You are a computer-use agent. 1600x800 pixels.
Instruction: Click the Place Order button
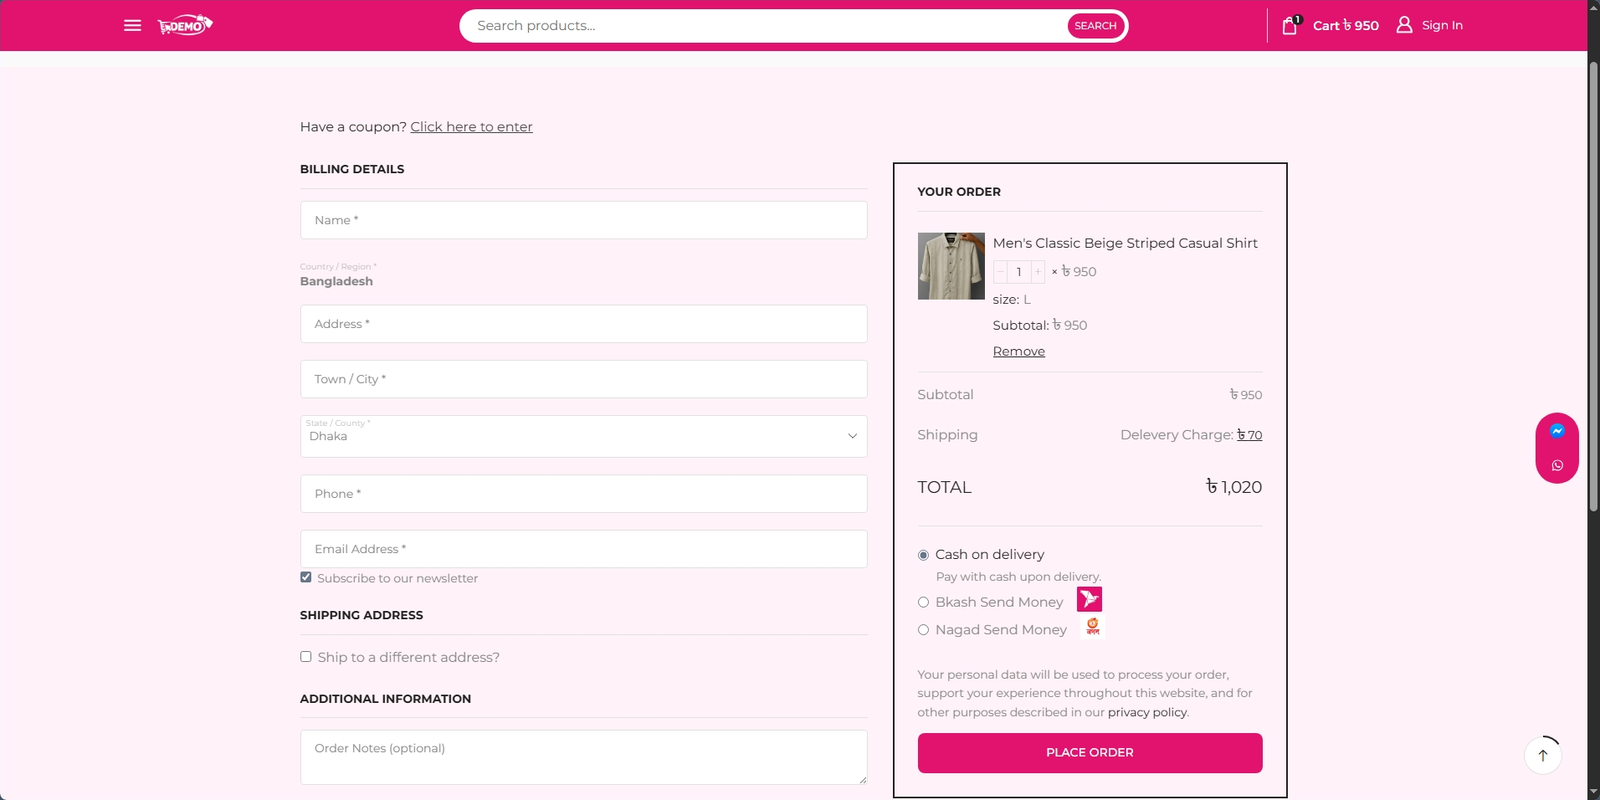(1089, 753)
